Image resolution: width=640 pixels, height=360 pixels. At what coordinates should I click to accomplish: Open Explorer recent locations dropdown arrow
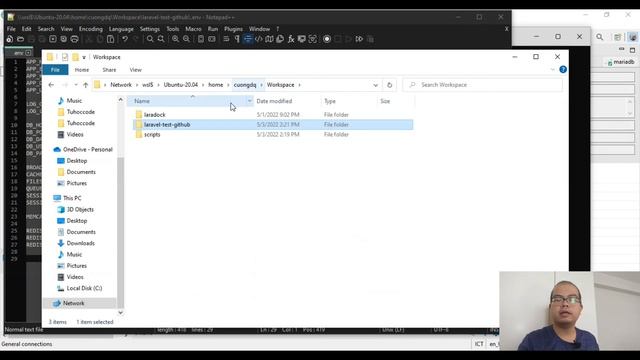(76, 85)
